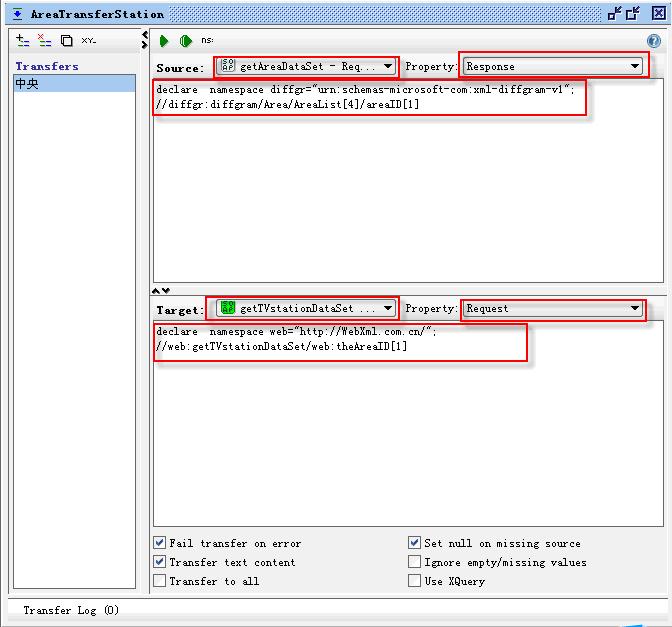Run the selected property transfer
The image size is (672, 627).
(163, 41)
